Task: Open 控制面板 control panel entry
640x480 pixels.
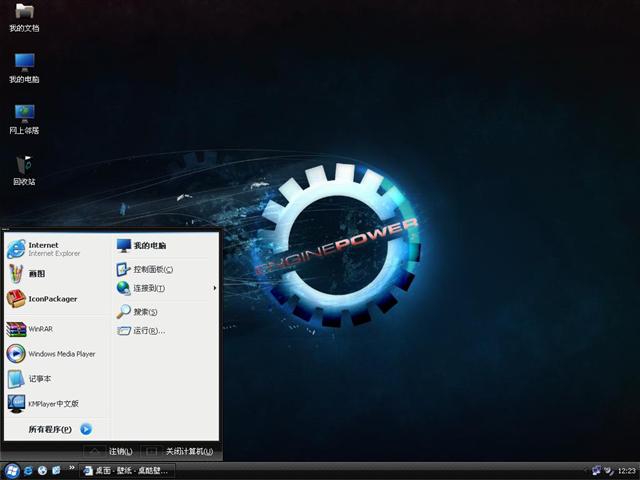Action: coord(165,269)
